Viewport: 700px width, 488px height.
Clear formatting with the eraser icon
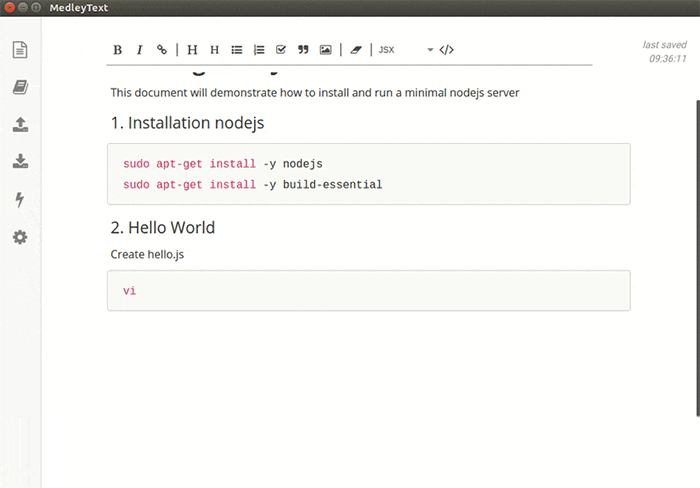356,50
